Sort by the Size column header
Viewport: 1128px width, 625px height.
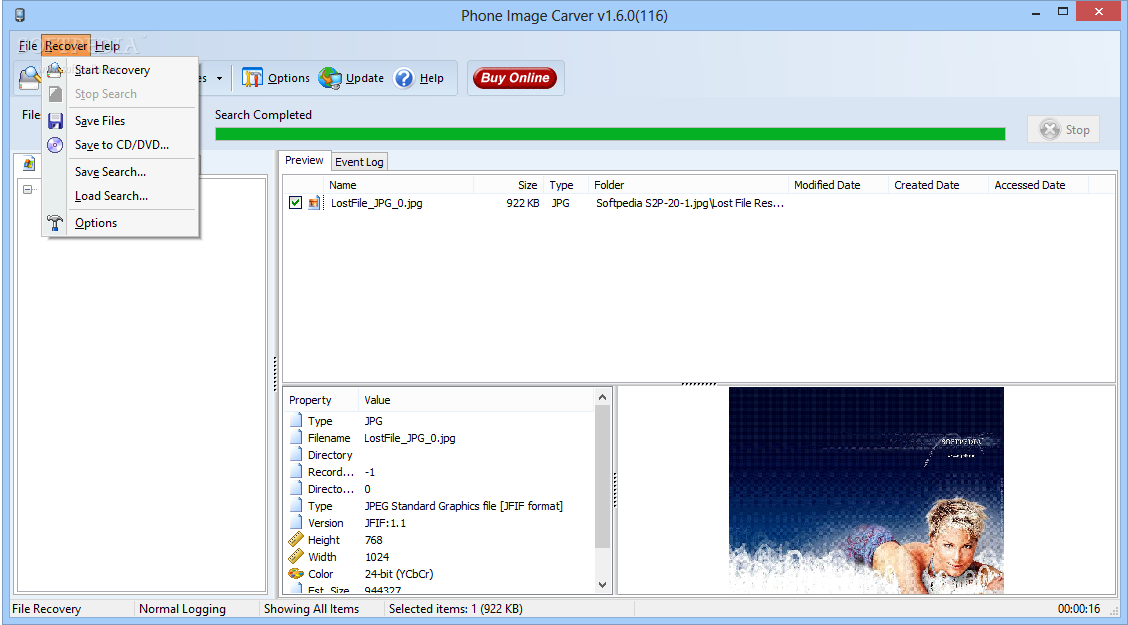[x=508, y=185]
